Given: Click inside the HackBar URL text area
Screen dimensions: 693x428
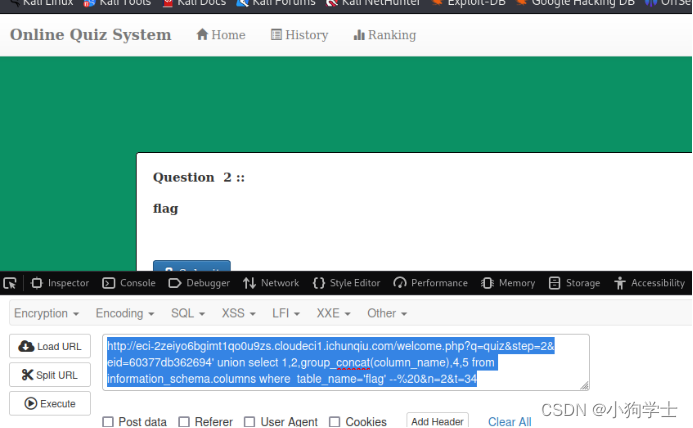Looking at the screenshot, I should [346, 362].
